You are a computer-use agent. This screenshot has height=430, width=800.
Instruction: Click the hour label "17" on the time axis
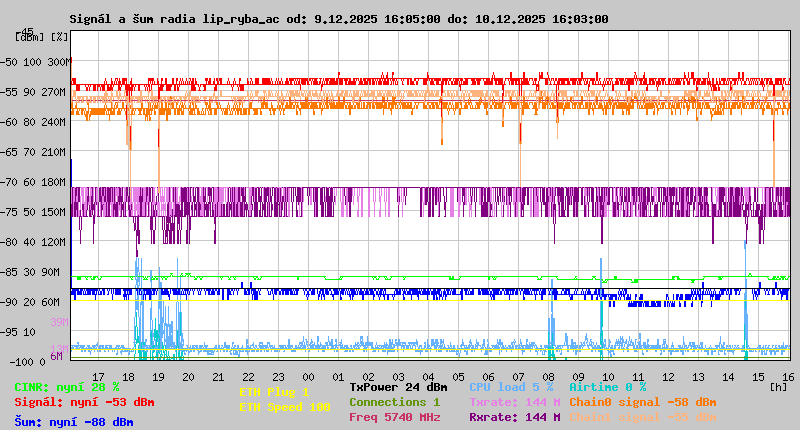click(x=98, y=377)
